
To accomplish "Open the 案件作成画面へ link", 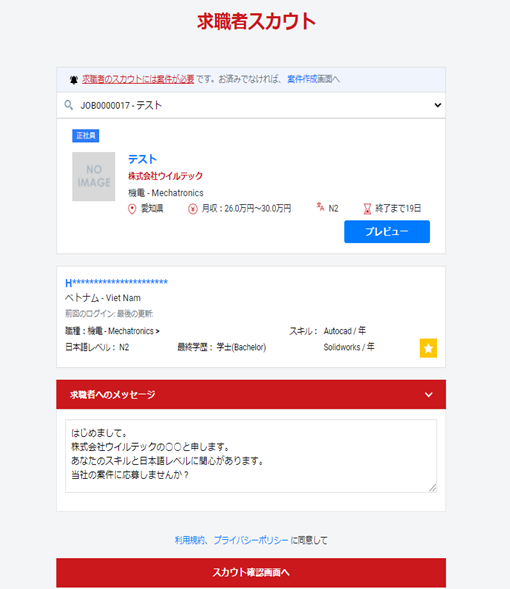I will point(313,79).
